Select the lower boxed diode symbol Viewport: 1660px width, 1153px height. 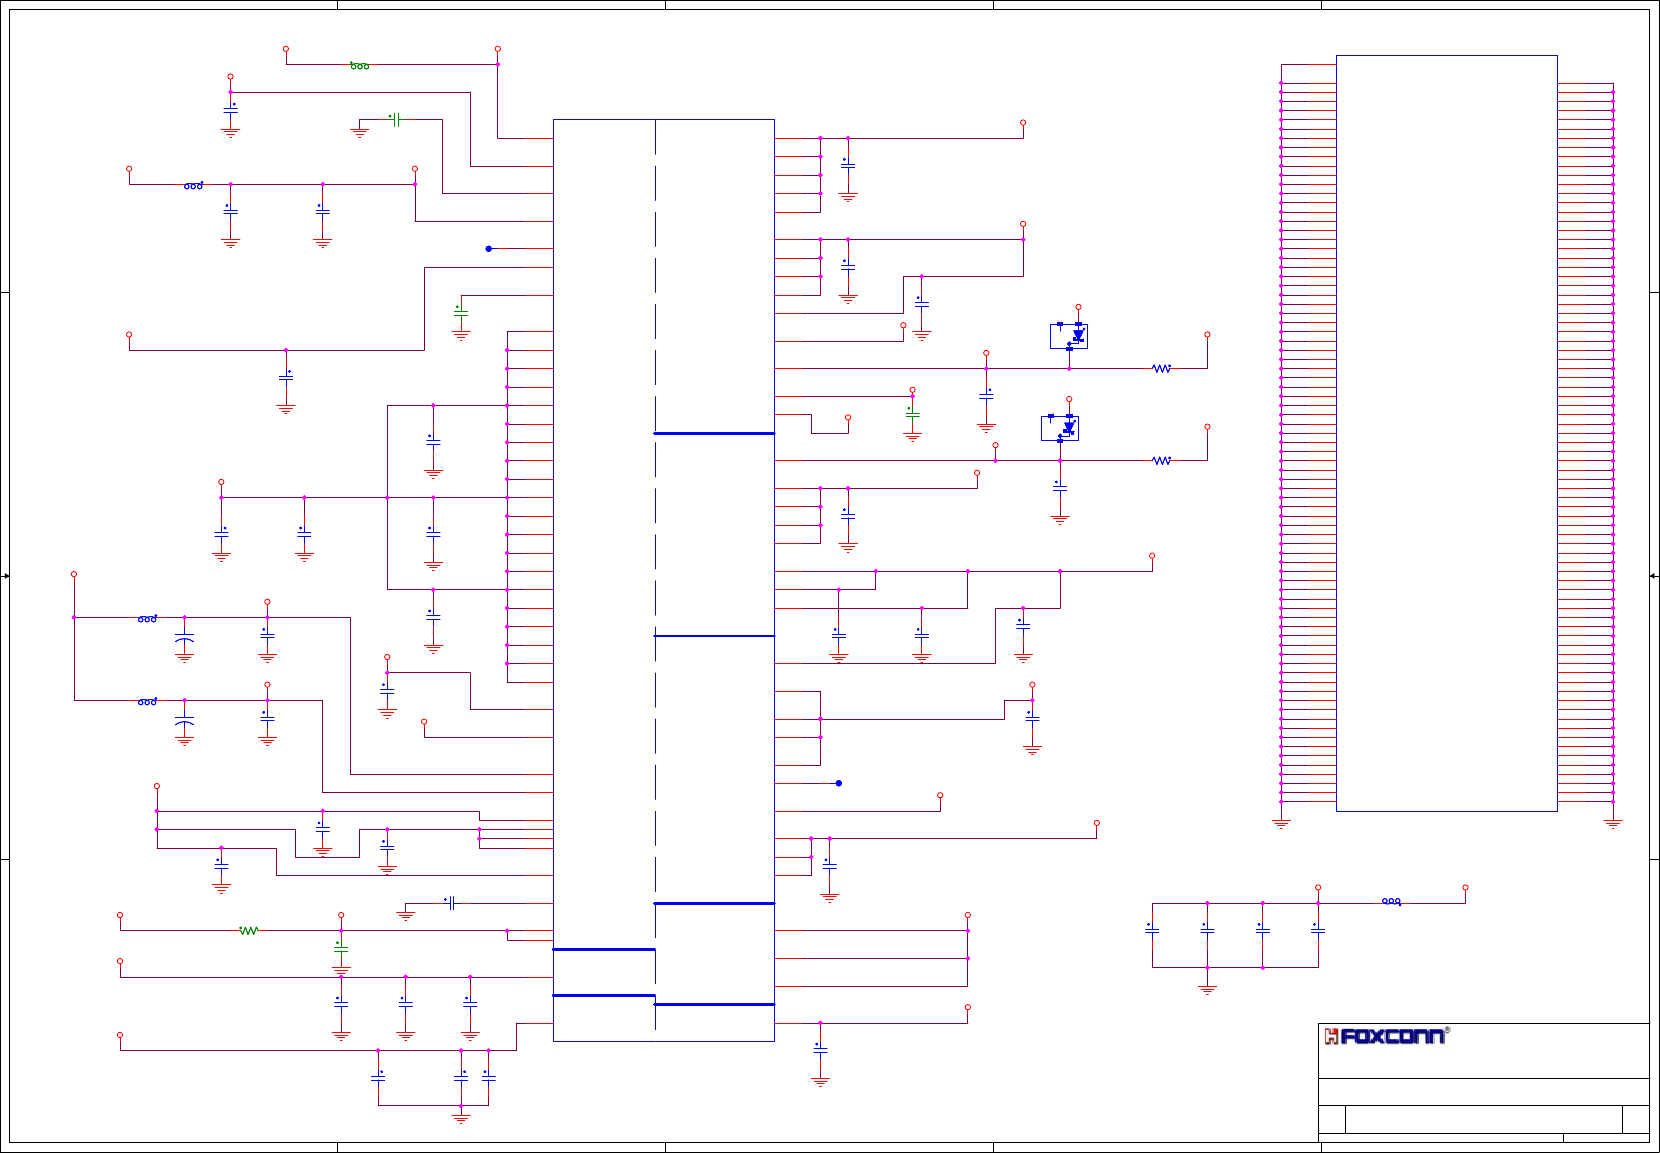(1060, 428)
